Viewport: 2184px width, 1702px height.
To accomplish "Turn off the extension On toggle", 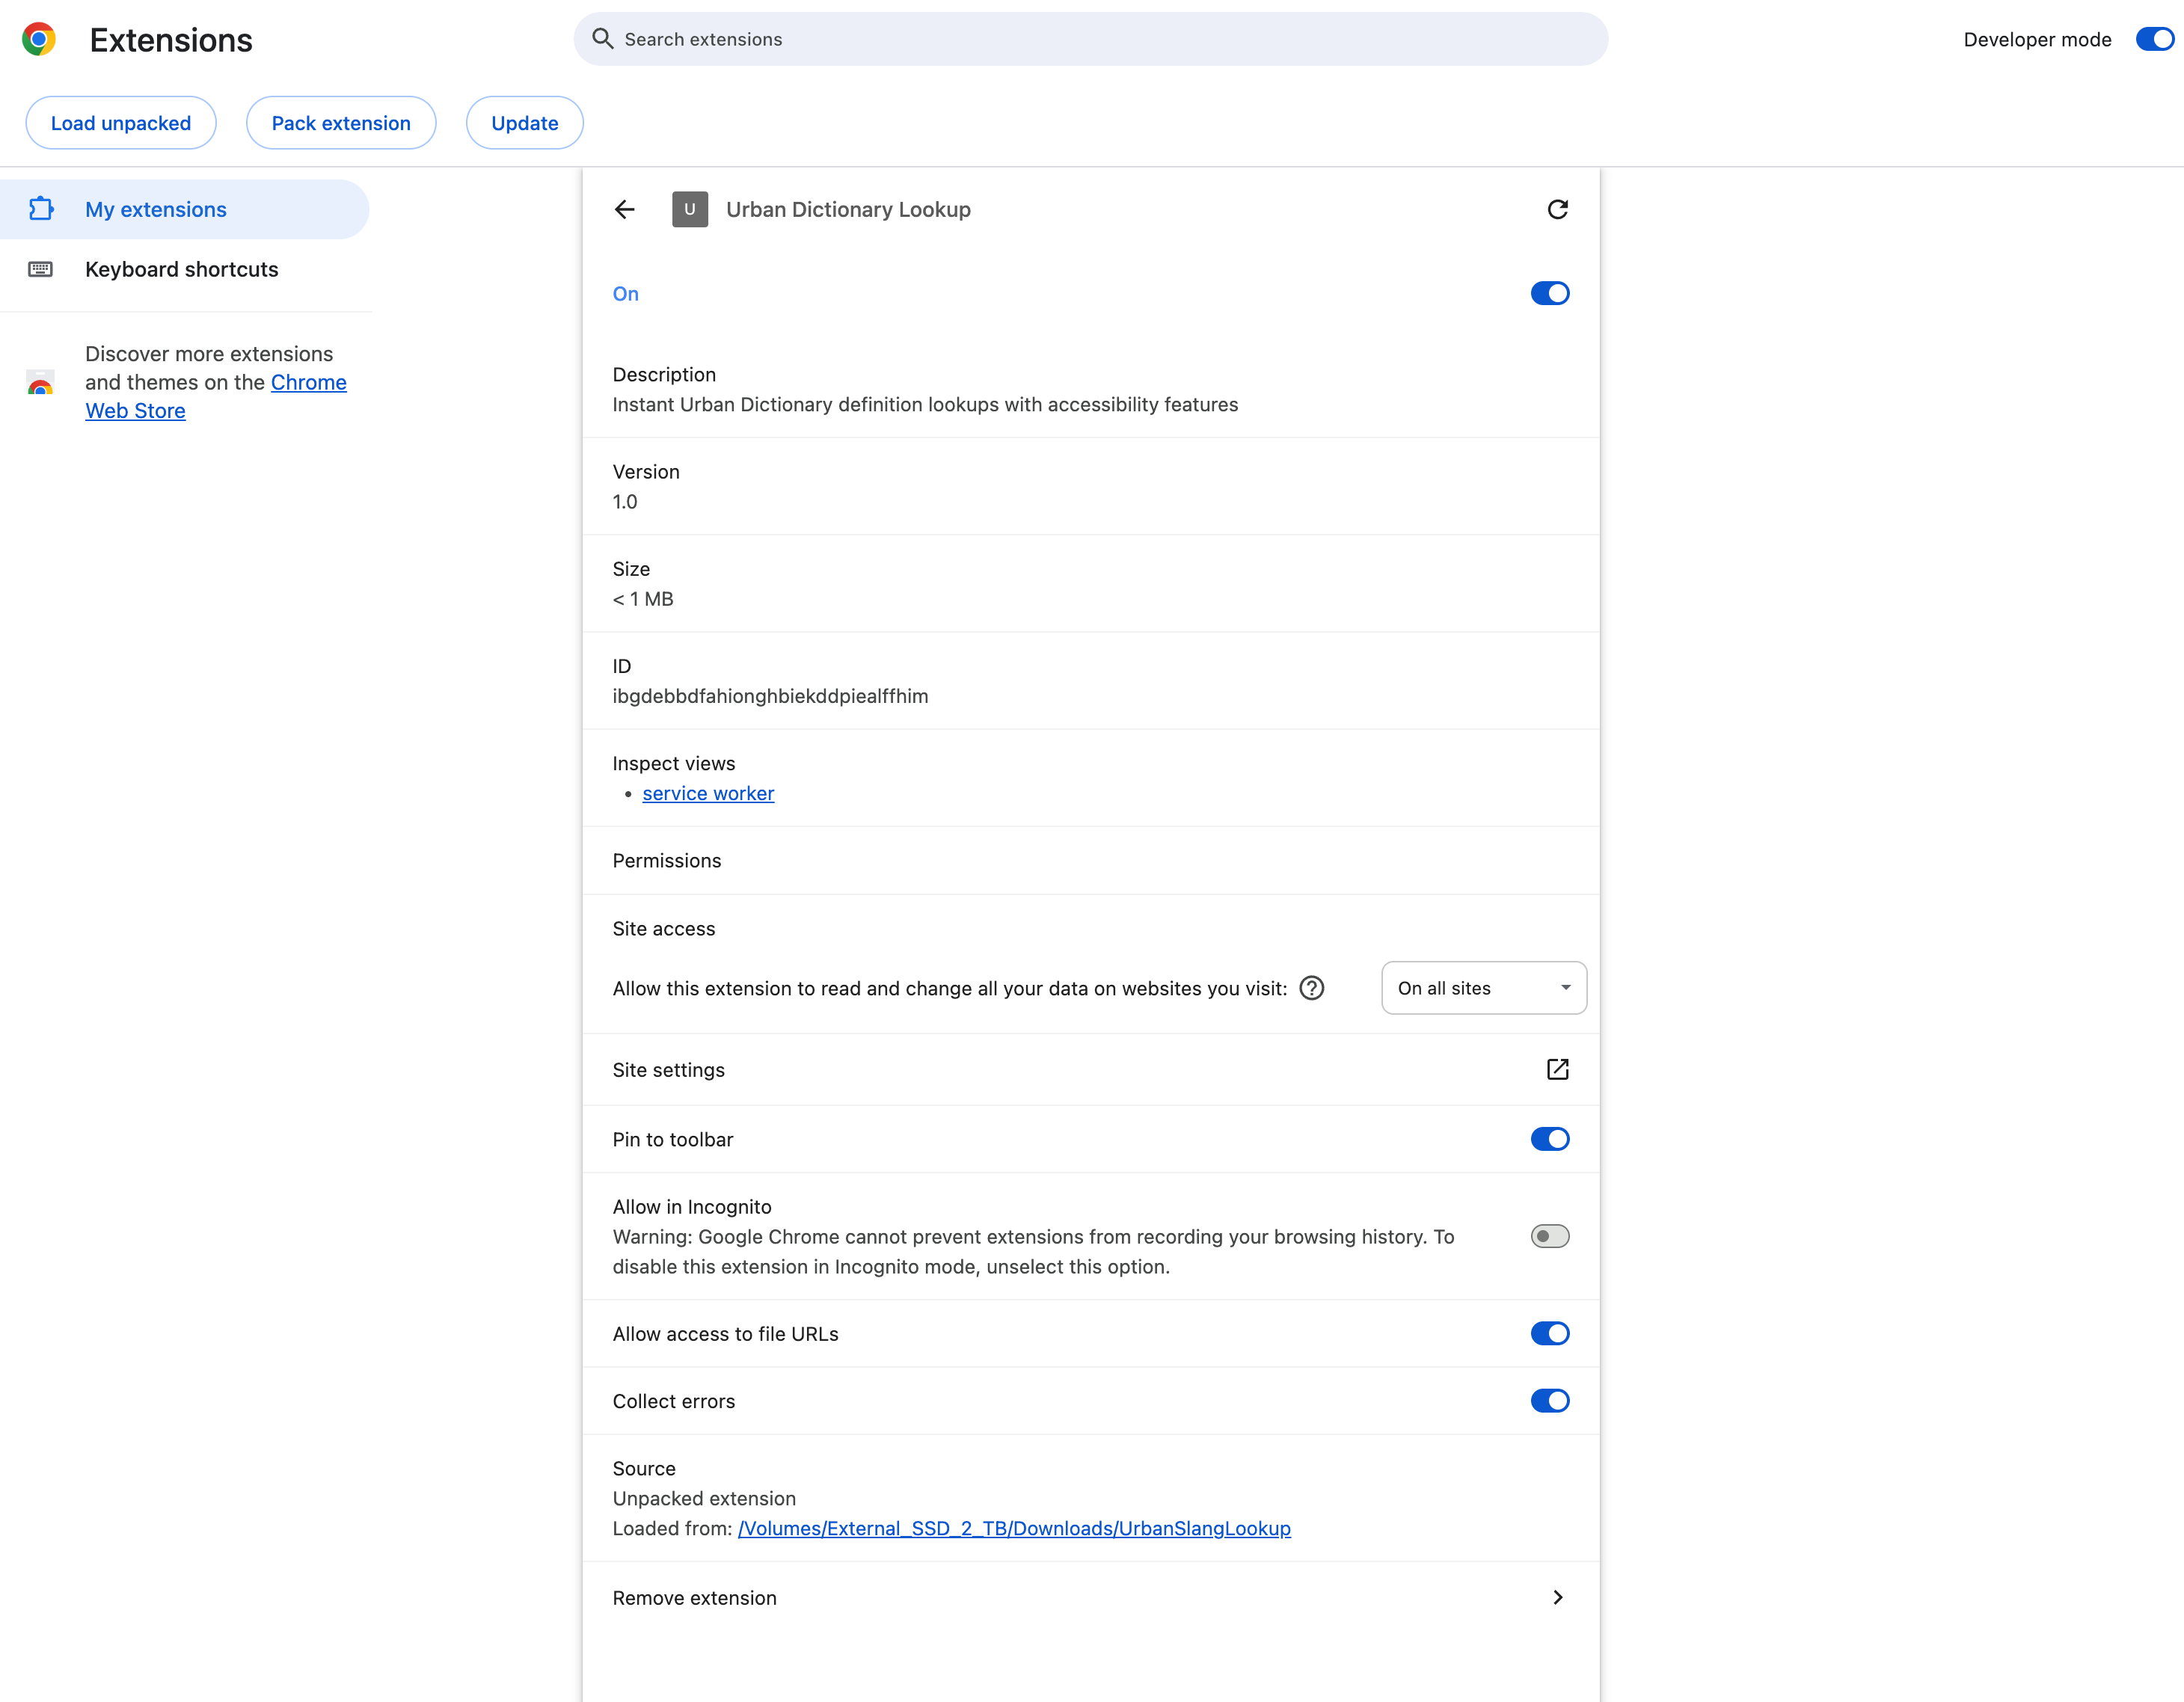I will (x=1549, y=293).
